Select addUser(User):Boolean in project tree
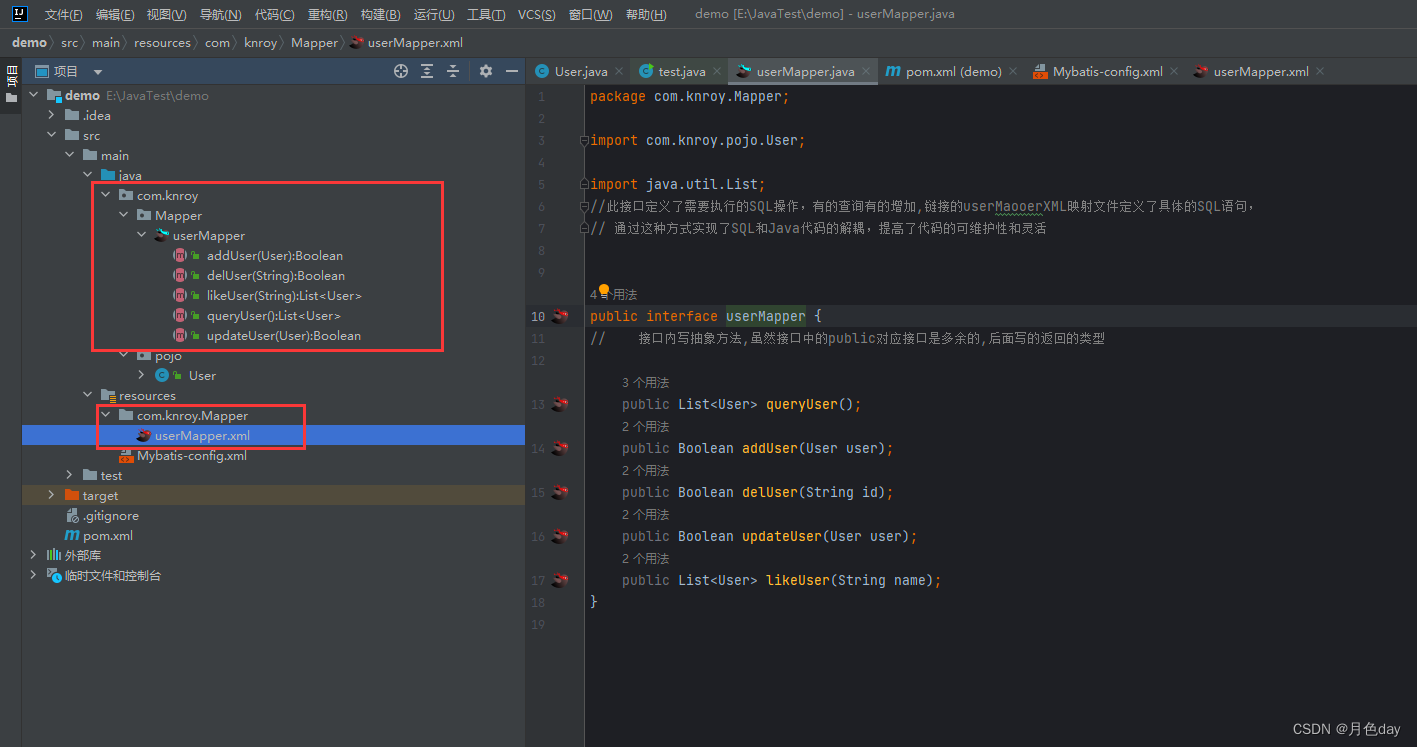The width and height of the screenshot is (1417, 747). tap(275, 255)
